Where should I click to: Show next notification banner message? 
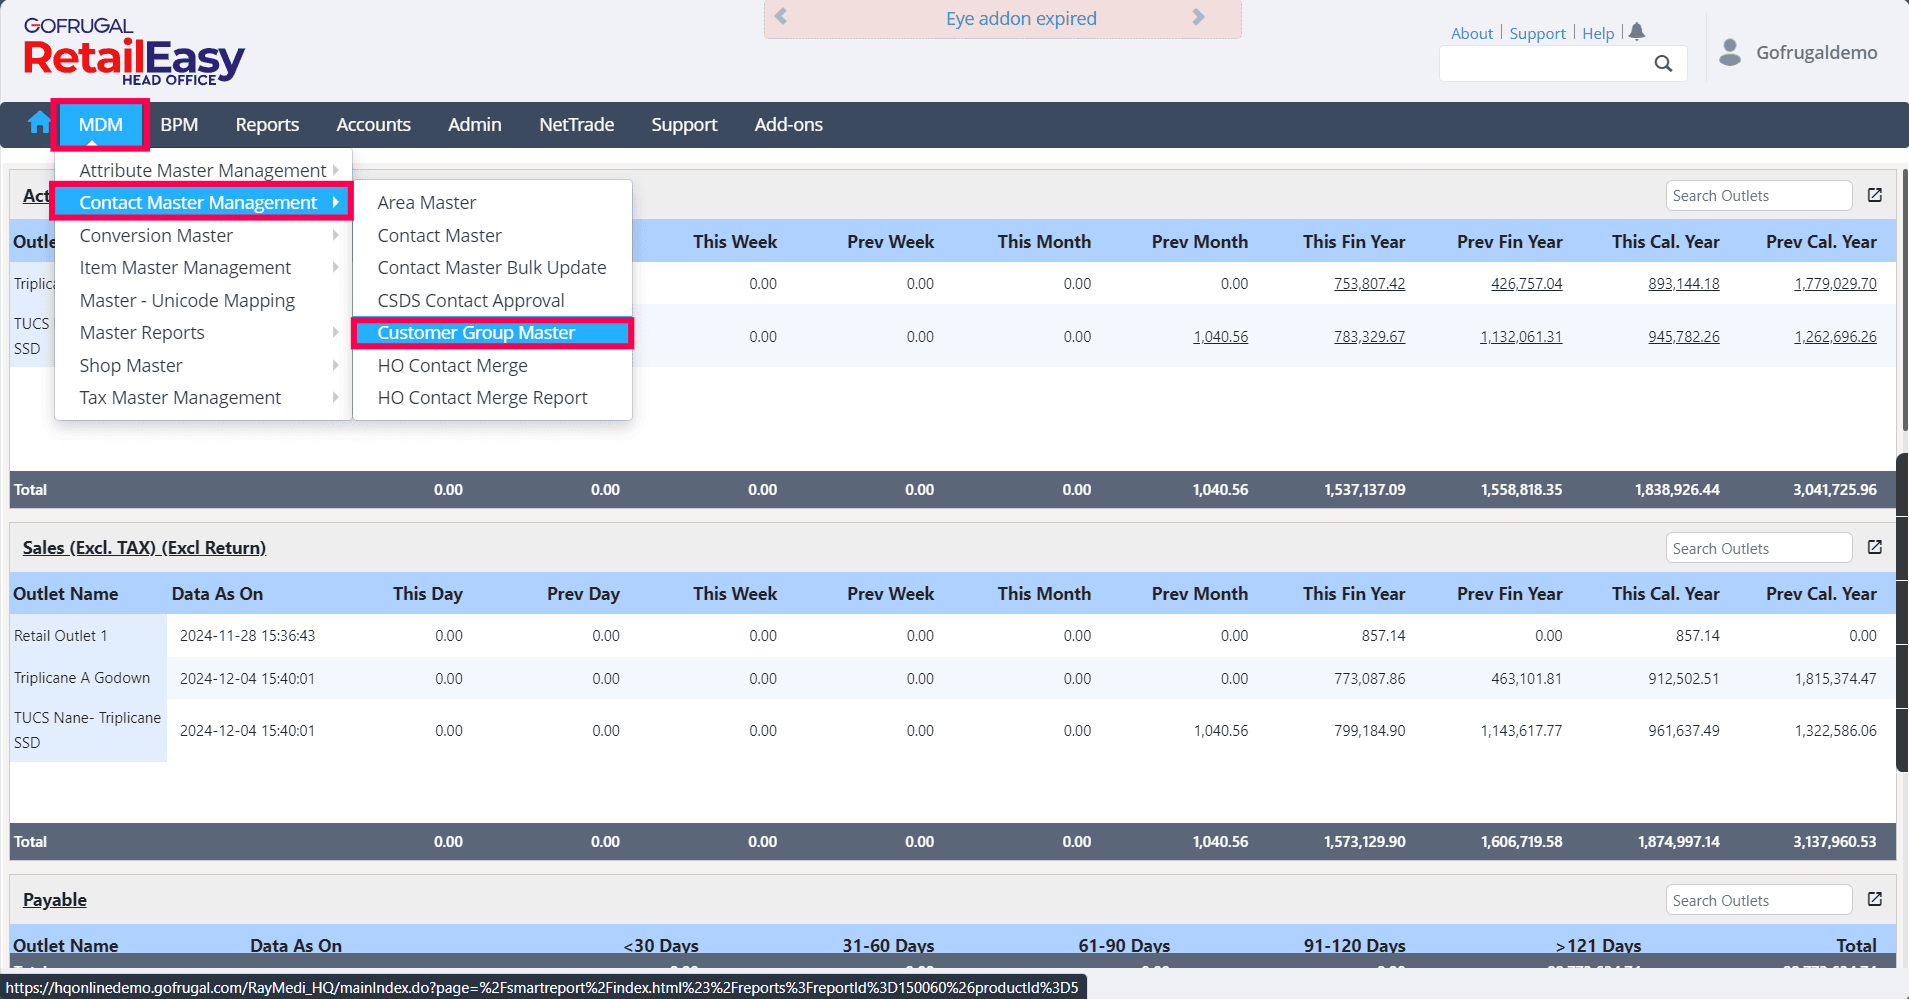[1198, 17]
